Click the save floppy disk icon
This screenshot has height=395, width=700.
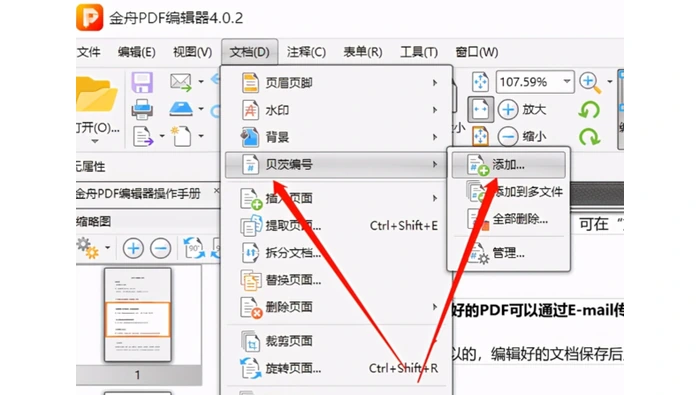pos(142,83)
